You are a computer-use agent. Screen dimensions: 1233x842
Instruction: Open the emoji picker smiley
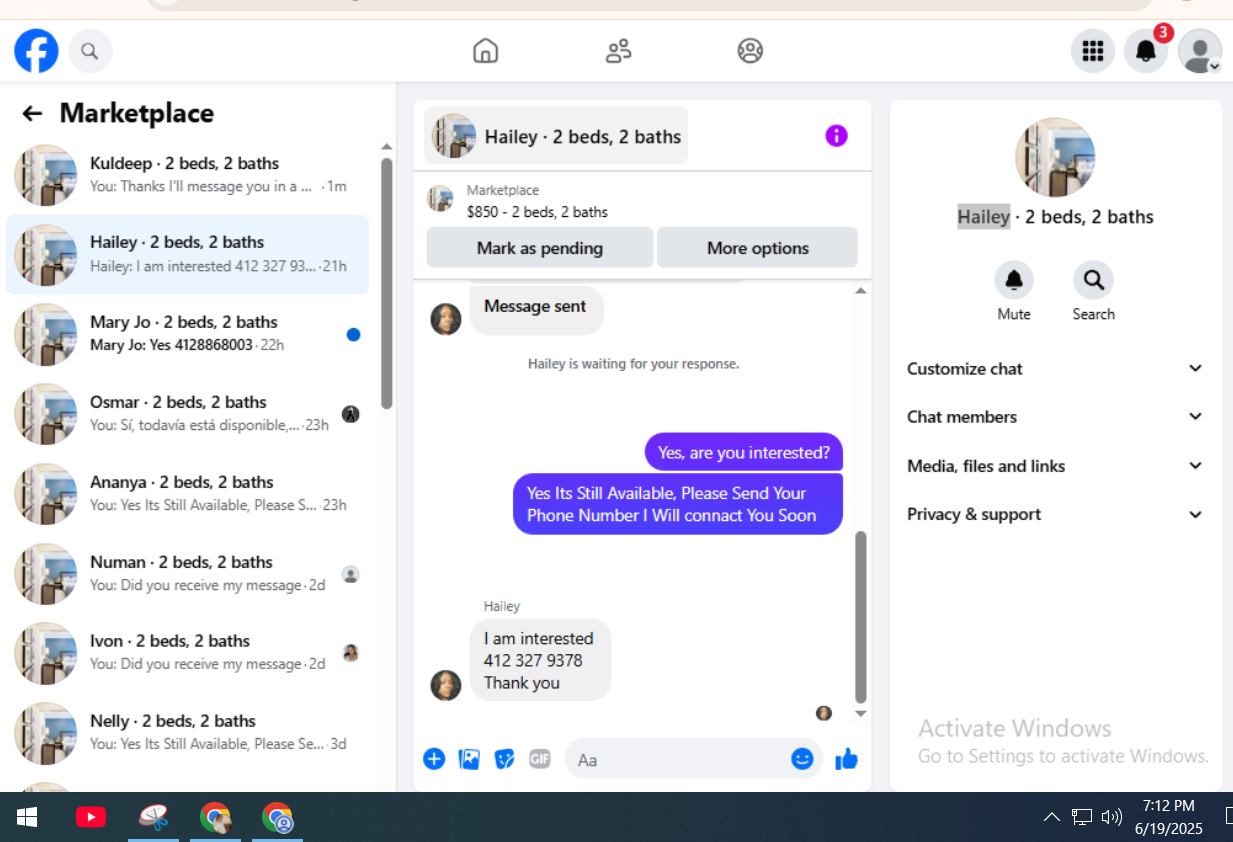click(x=802, y=759)
